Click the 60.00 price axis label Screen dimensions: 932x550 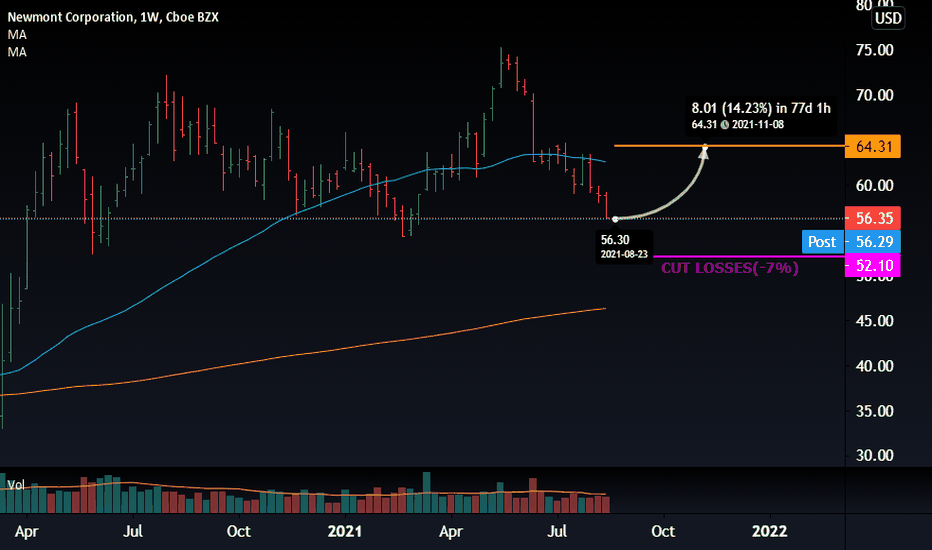(x=874, y=186)
